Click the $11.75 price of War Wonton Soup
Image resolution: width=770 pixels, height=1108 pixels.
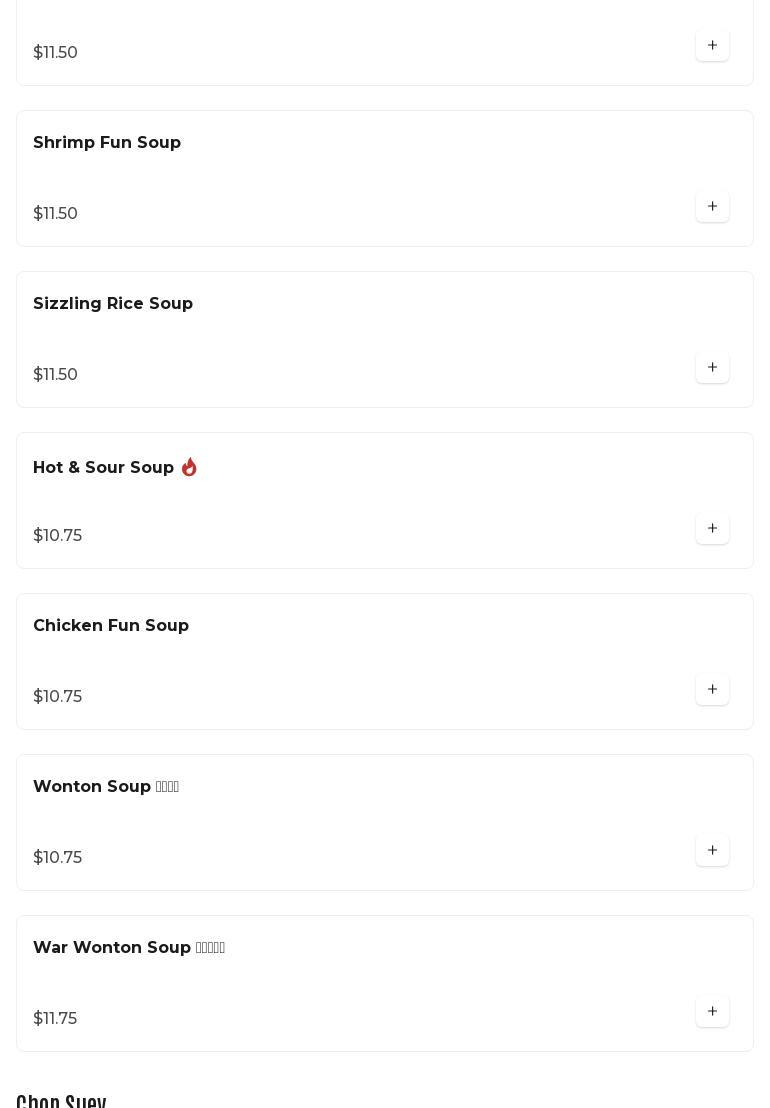coord(55,1018)
